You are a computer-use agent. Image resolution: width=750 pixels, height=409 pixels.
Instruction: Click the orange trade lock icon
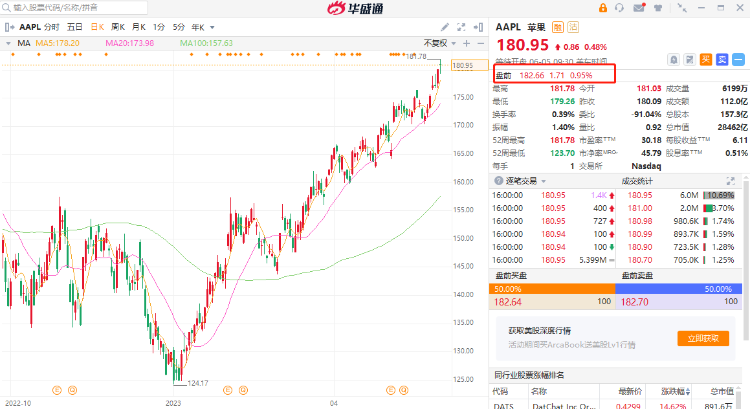pyautogui.click(x=603, y=8)
